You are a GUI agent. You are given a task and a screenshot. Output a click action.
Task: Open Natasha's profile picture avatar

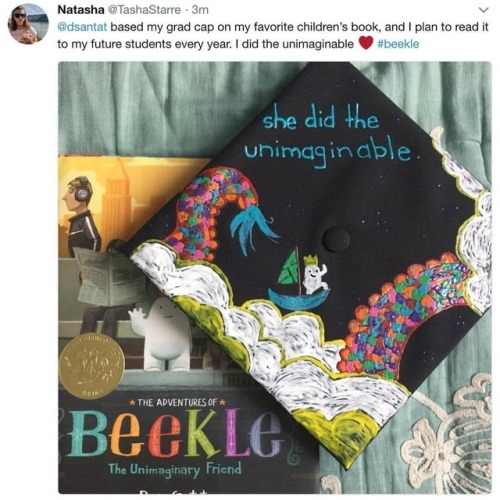28,24
